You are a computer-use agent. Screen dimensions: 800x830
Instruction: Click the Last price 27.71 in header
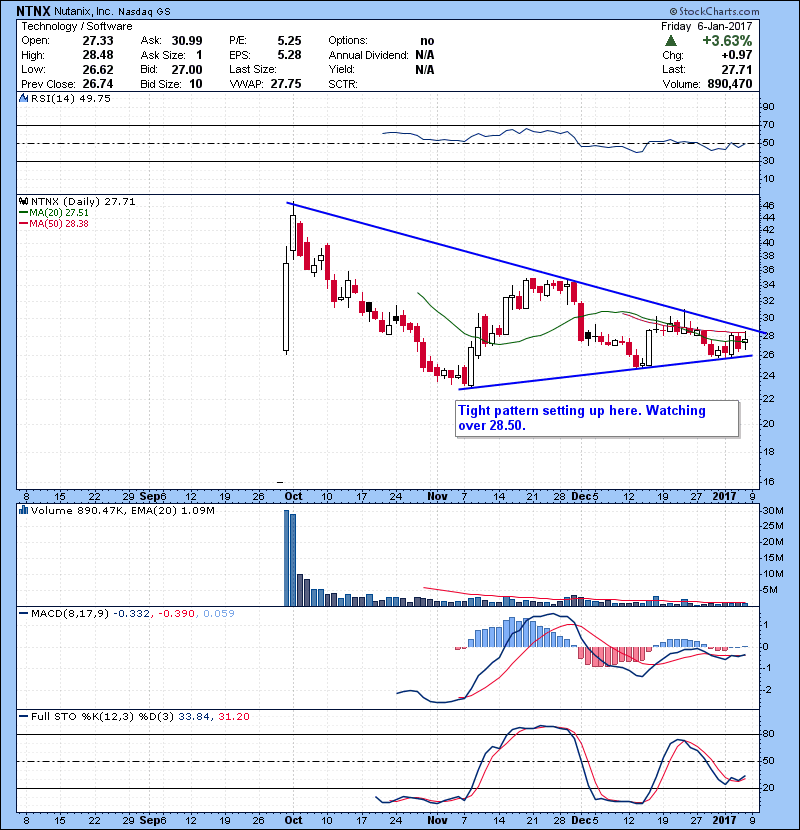click(x=737, y=69)
